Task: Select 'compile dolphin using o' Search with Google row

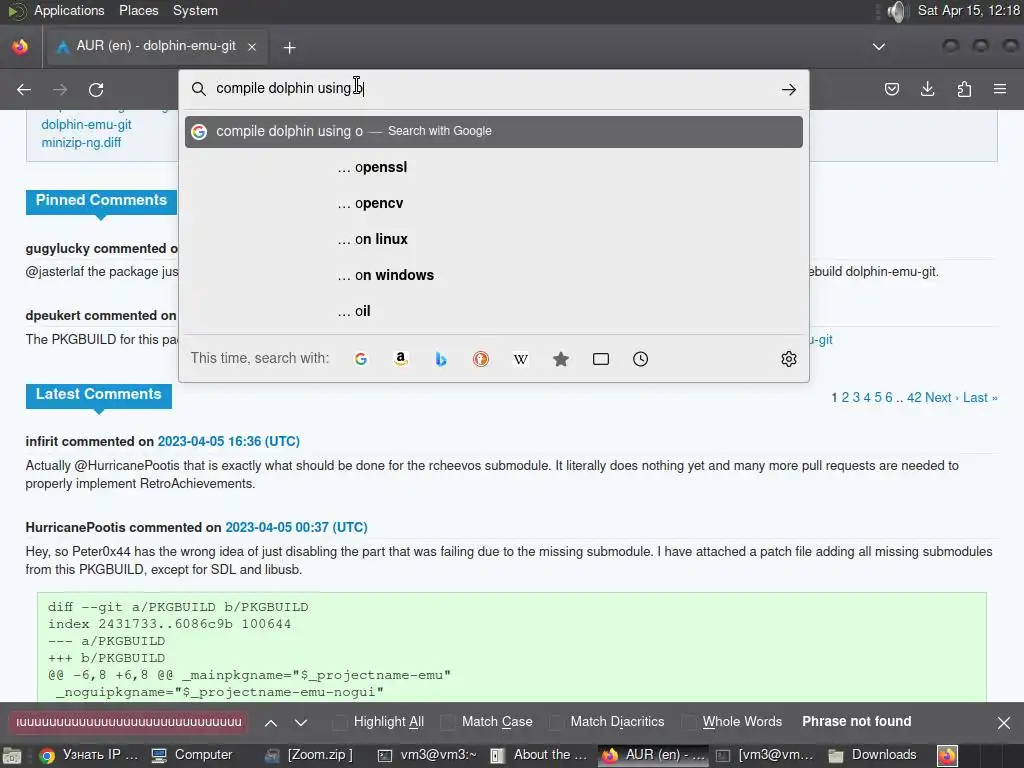Action: 494,131
